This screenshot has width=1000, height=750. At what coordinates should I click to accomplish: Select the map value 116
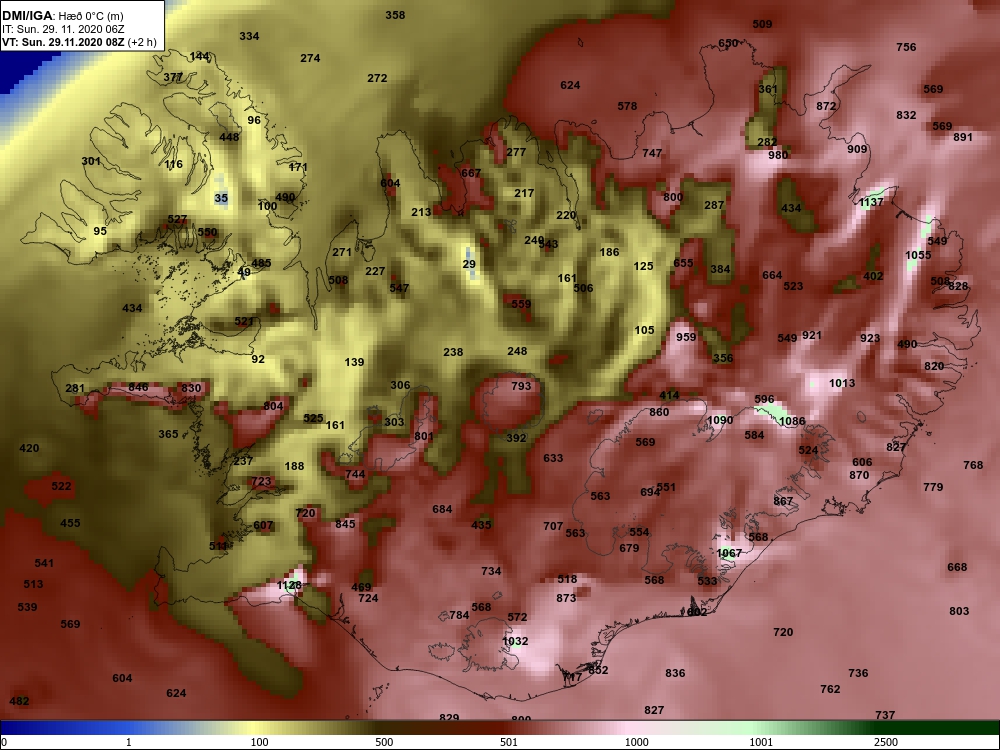tap(173, 164)
